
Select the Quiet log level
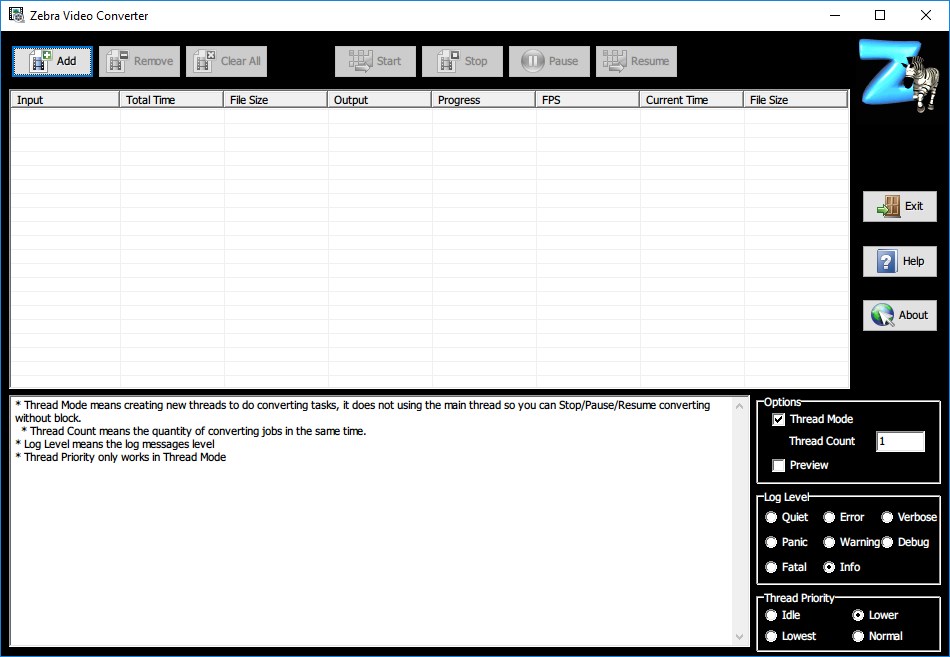coord(771,518)
